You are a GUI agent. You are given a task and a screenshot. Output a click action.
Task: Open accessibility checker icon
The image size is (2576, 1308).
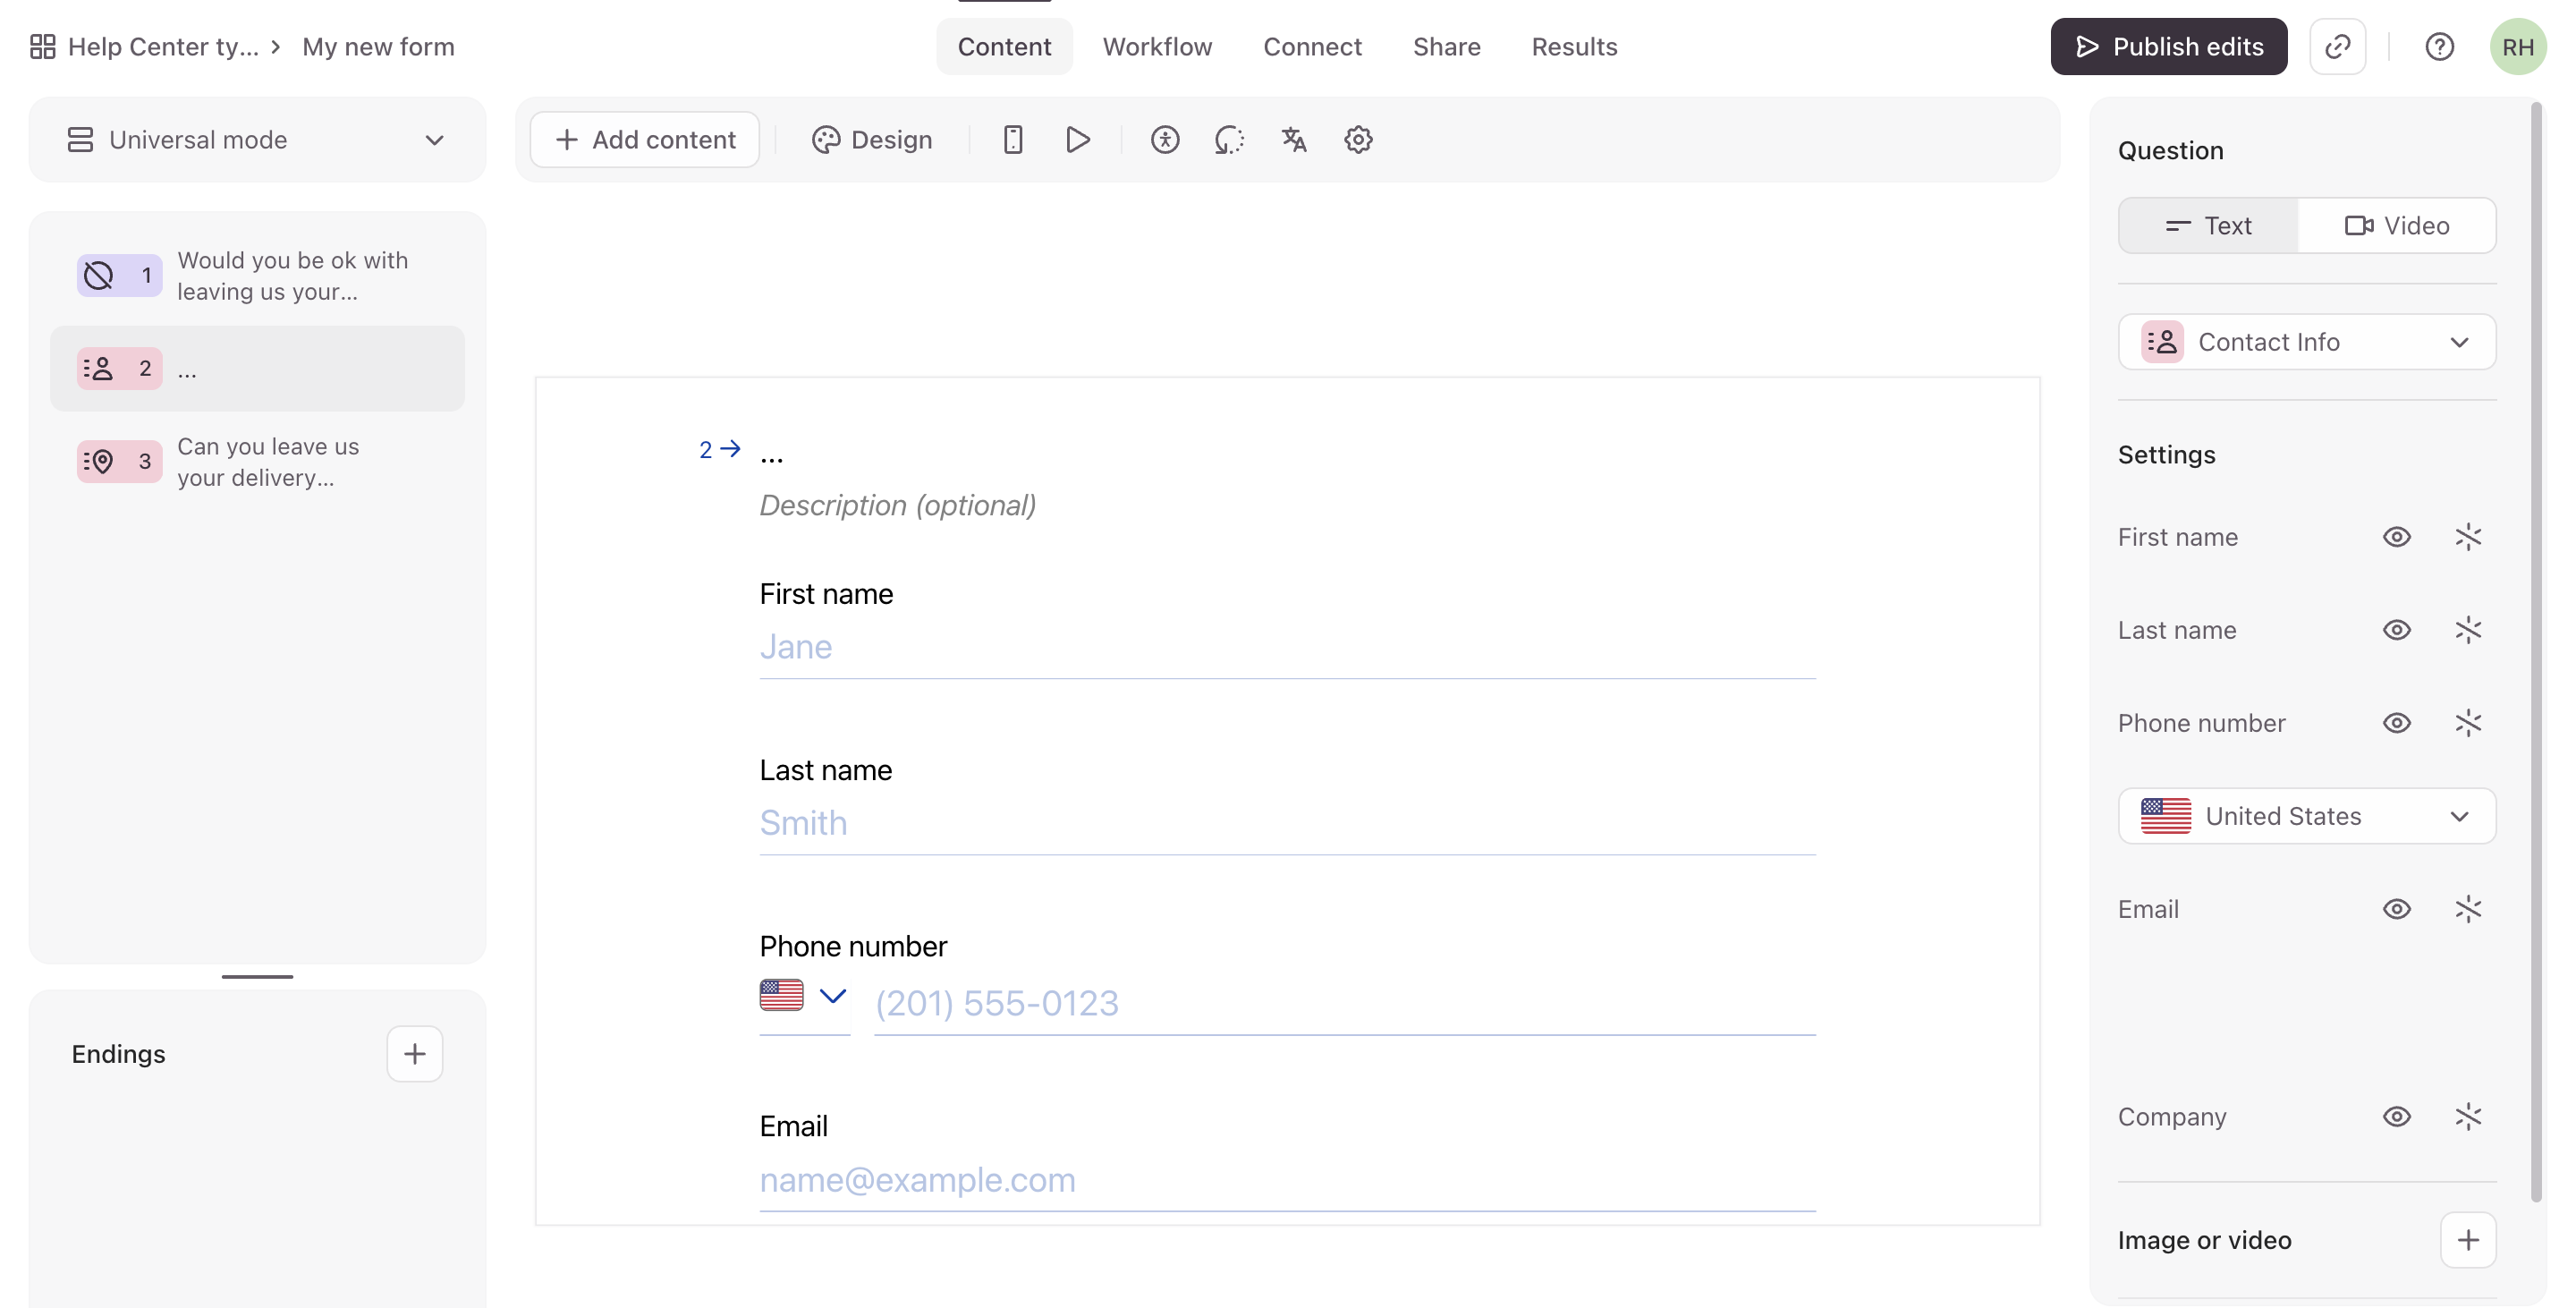click(x=1164, y=140)
